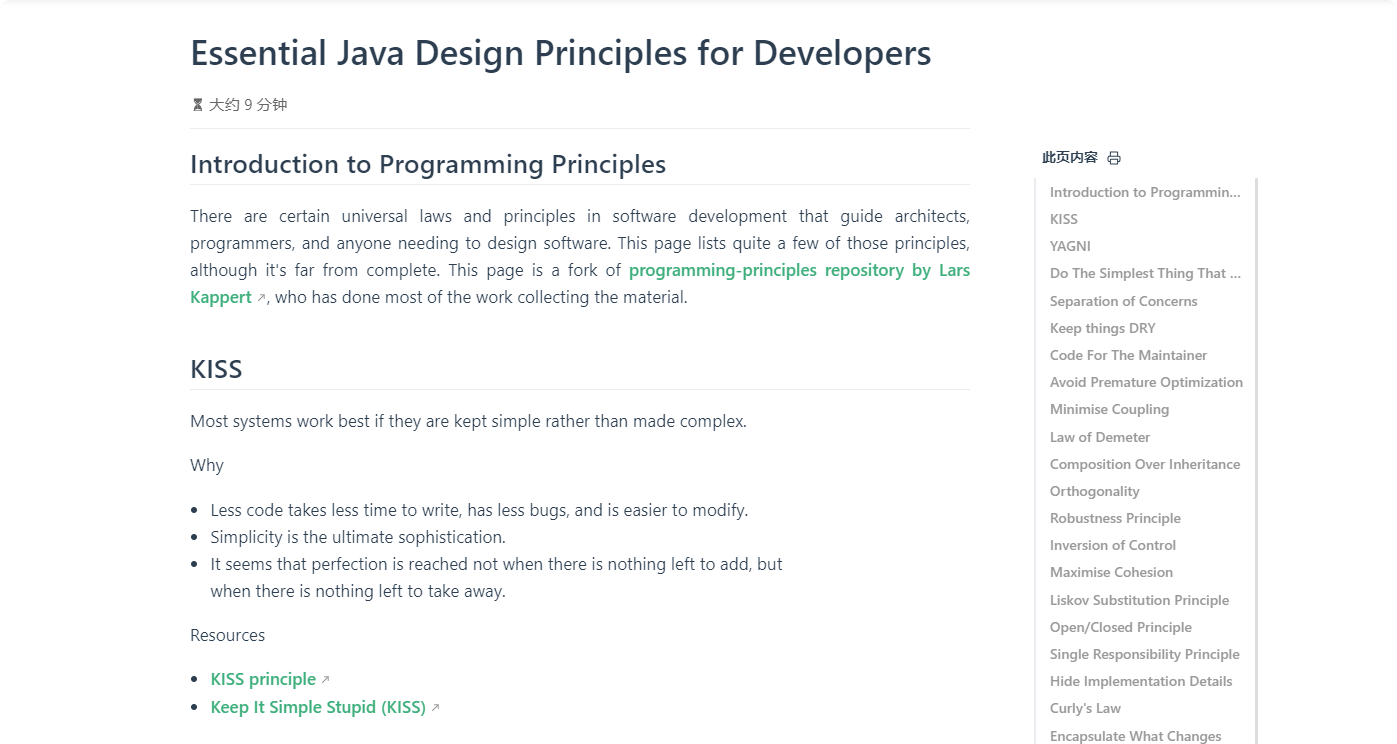Click the hourglass reading-time icon
1397x744 pixels.
[x=197, y=104]
